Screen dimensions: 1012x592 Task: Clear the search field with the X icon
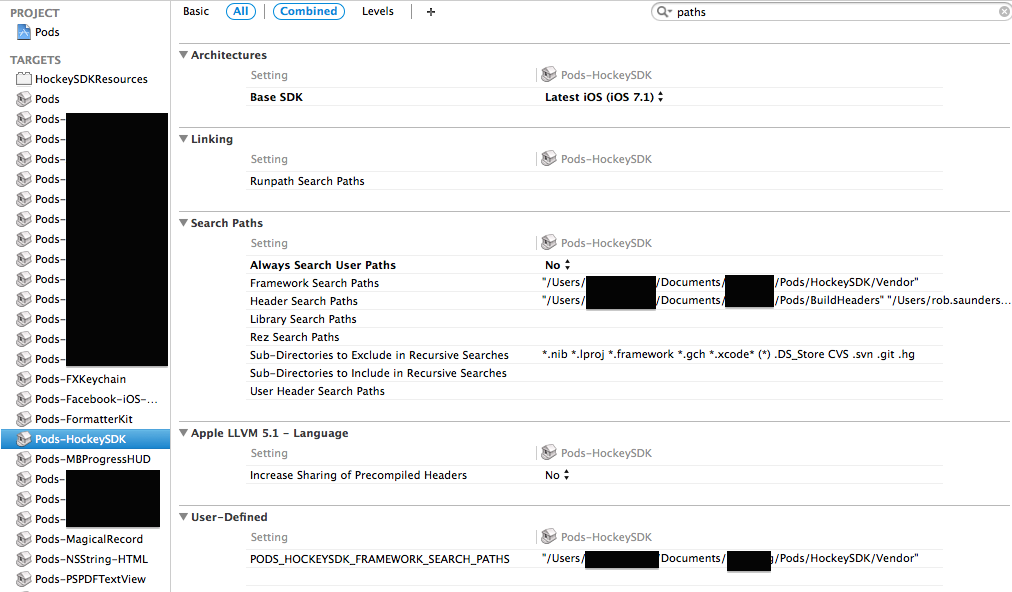tap(1004, 12)
